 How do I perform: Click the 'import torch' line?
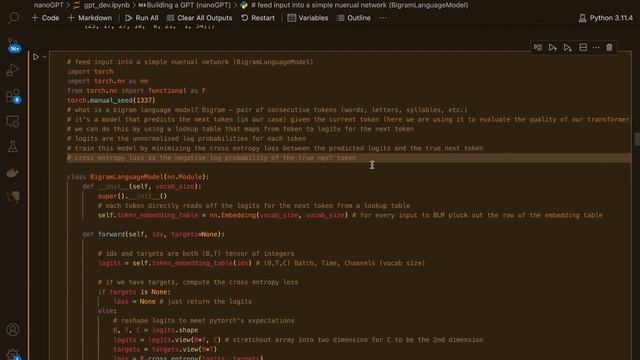(90, 71)
